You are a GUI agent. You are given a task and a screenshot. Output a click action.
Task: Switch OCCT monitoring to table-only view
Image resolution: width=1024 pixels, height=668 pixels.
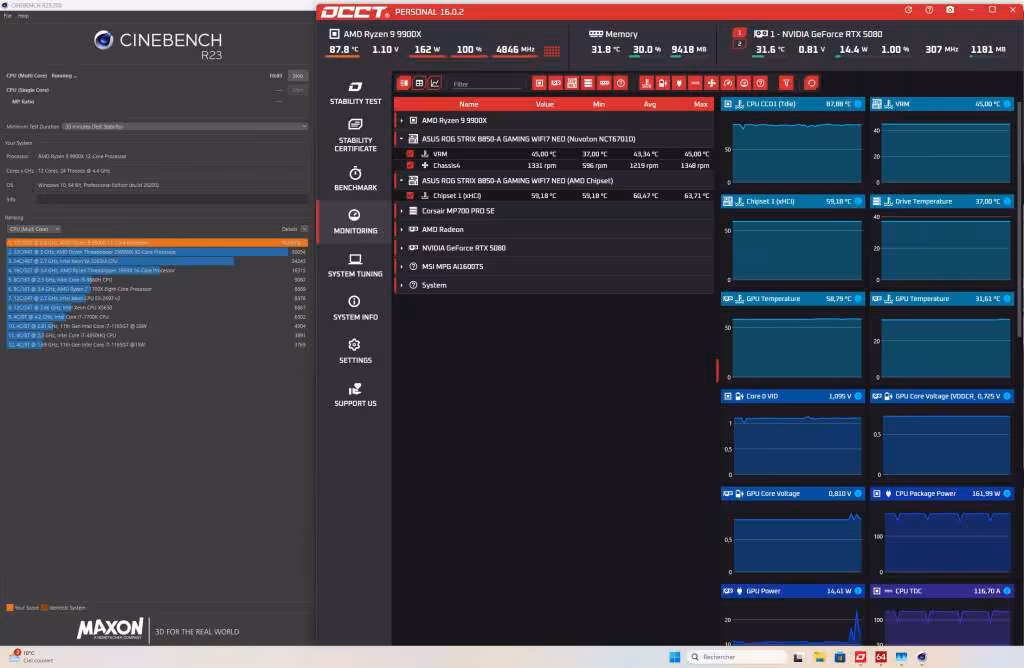[x=419, y=83]
